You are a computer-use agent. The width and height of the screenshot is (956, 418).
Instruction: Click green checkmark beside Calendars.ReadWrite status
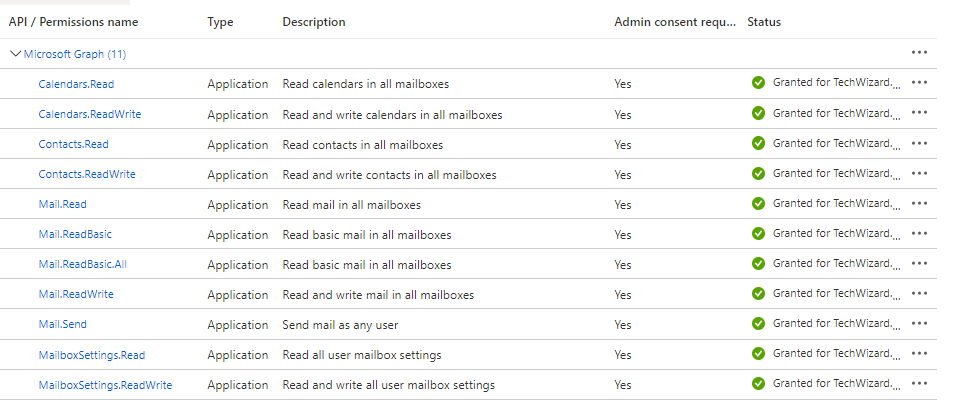pyautogui.click(x=759, y=114)
